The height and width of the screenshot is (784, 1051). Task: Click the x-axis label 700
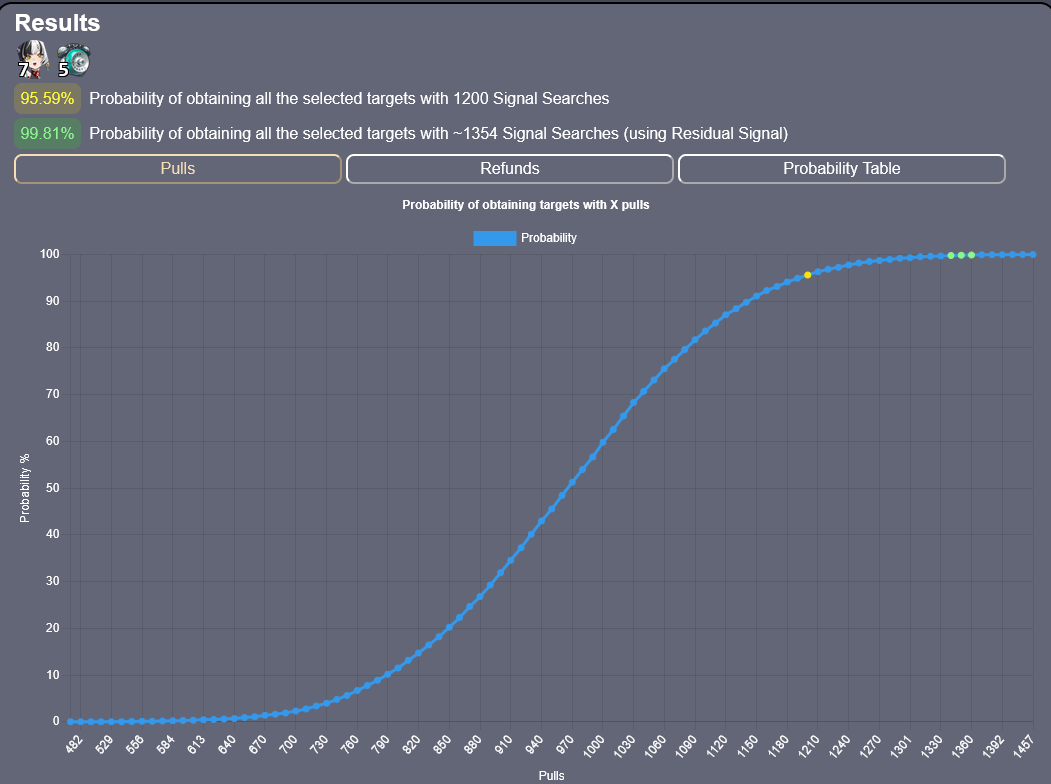point(289,743)
